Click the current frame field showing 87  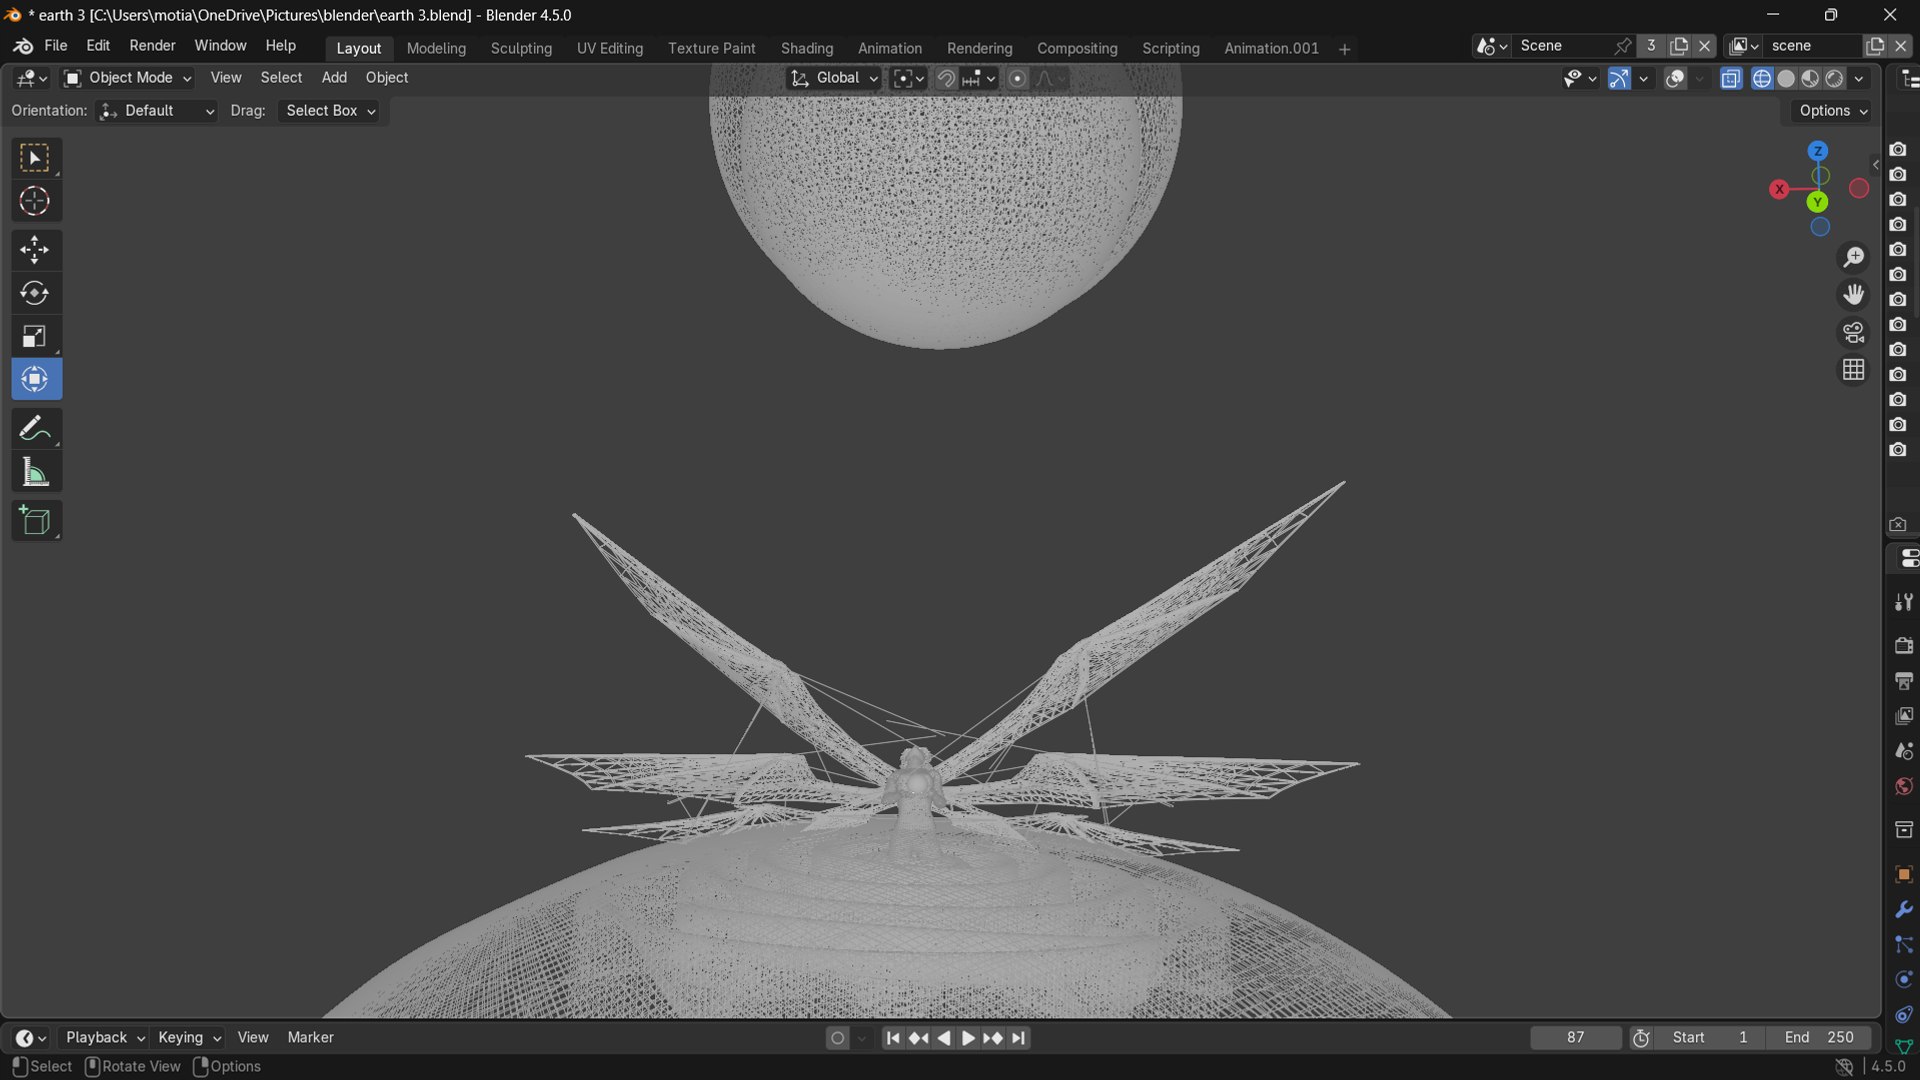point(1576,1038)
